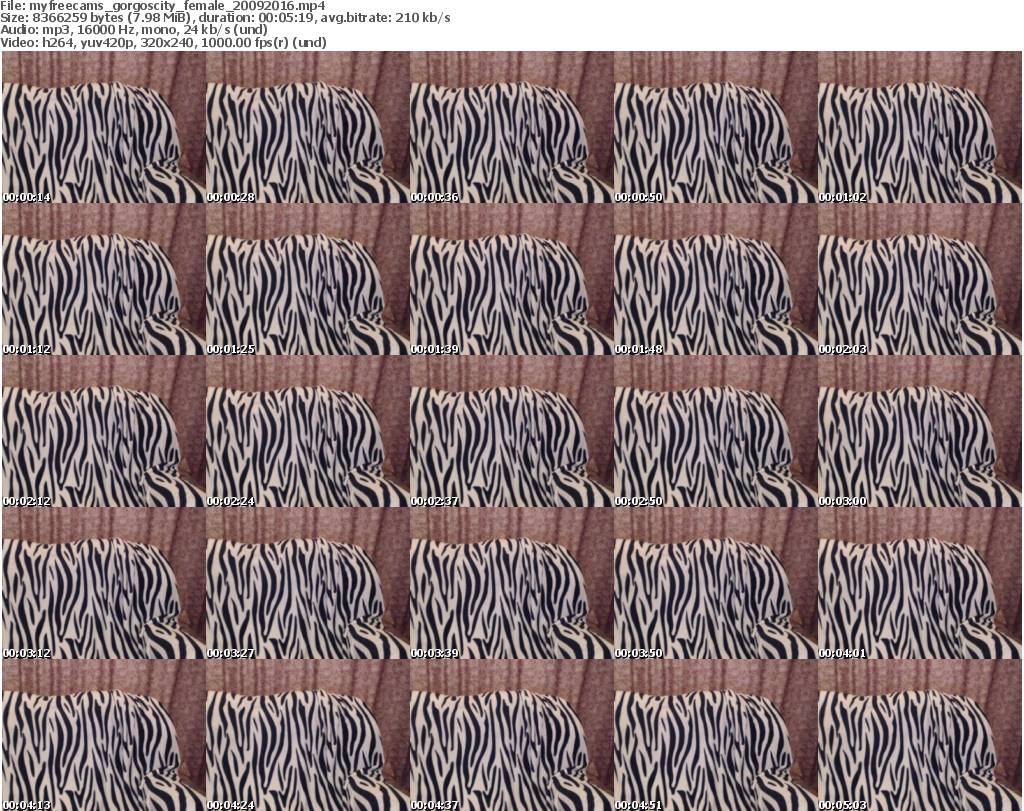Open the frame at 00:01:25

pyautogui.click(x=308, y=279)
